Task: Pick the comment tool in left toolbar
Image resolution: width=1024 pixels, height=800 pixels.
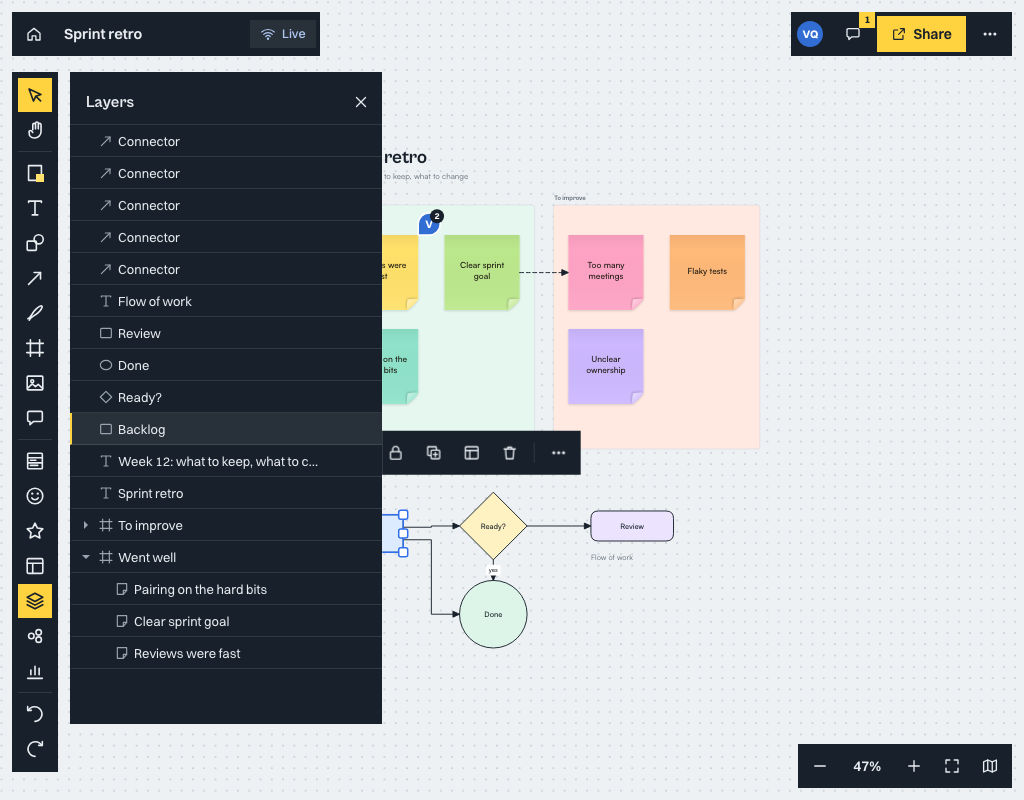Action: (x=35, y=418)
